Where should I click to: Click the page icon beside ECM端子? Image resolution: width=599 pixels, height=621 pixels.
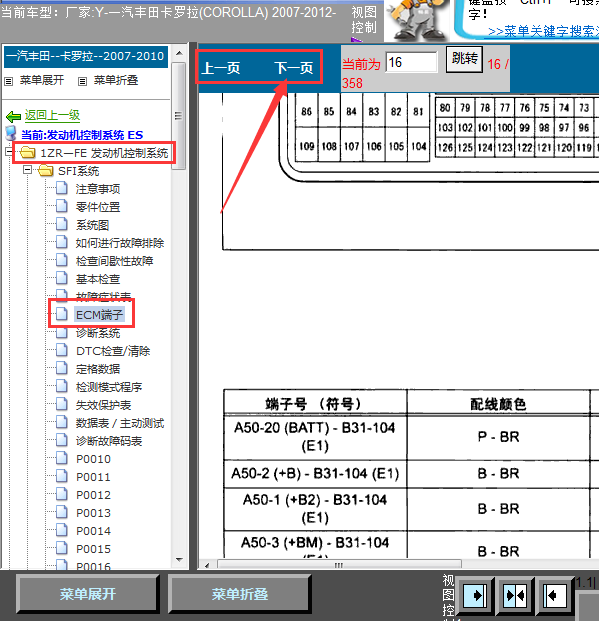click(62, 314)
